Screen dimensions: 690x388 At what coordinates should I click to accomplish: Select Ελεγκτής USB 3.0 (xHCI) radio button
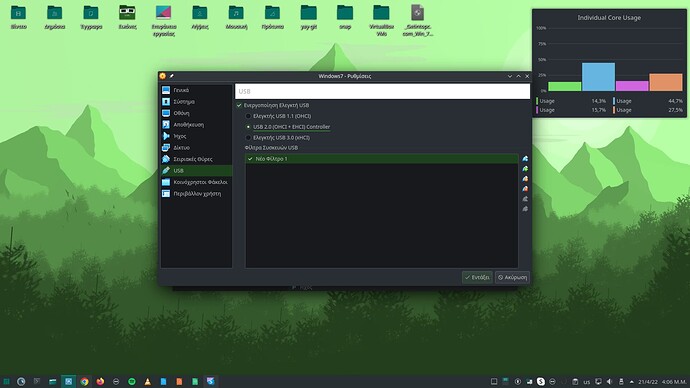click(x=248, y=138)
